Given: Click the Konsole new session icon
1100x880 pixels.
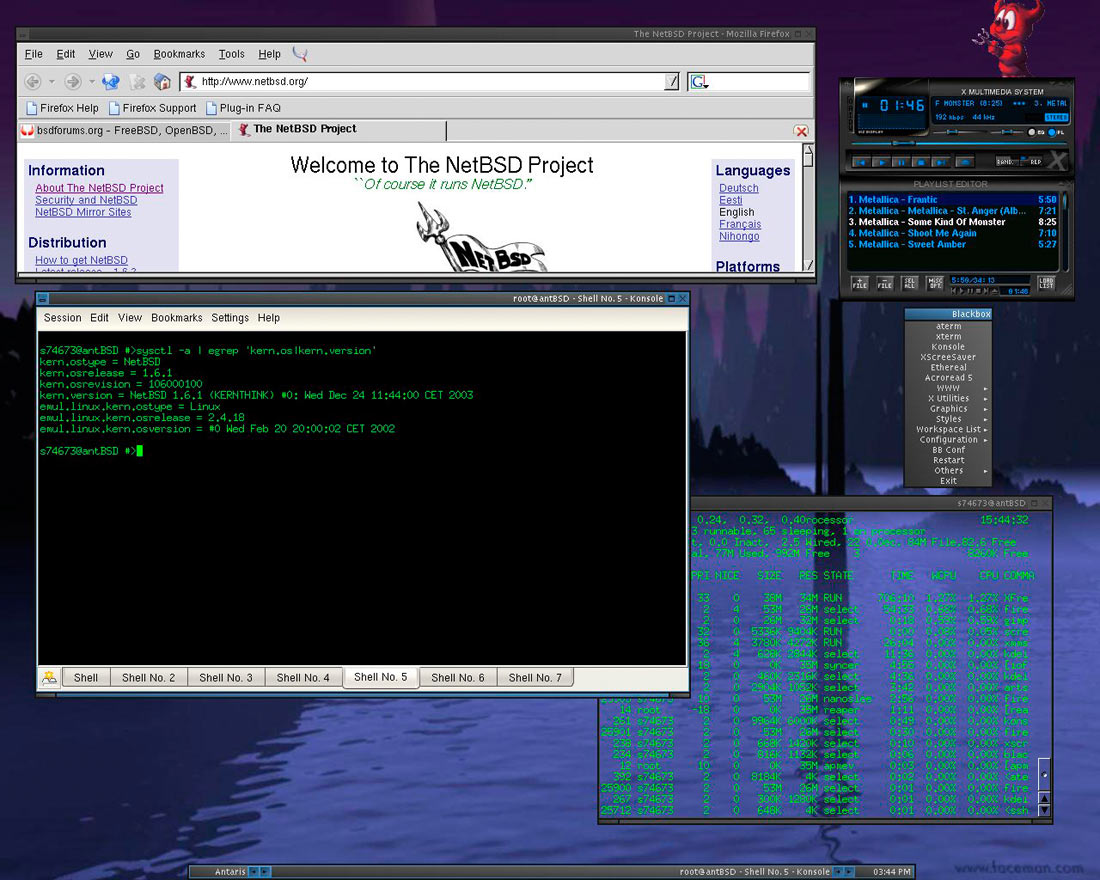Looking at the screenshot, I should click(x=49, y=678).
